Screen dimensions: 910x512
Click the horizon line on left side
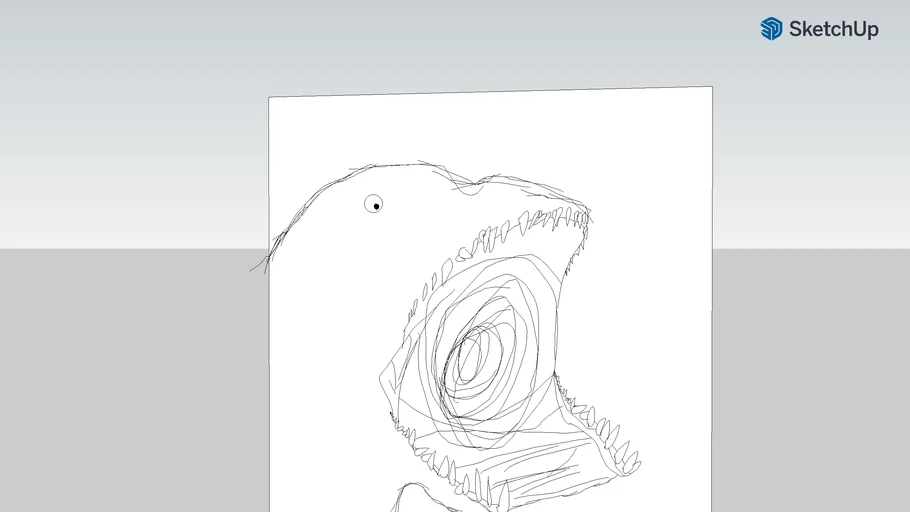tap(130, 248)
